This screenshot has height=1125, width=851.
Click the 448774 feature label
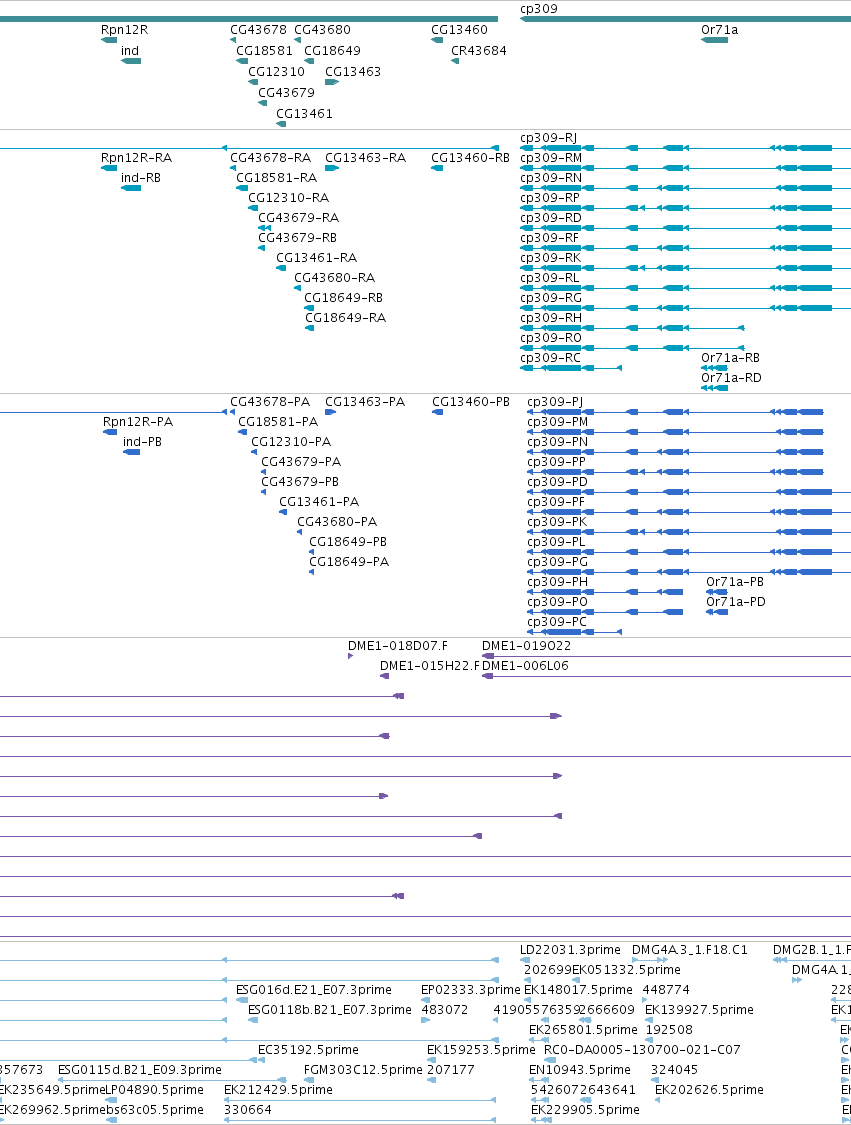[x=666, y=990]
